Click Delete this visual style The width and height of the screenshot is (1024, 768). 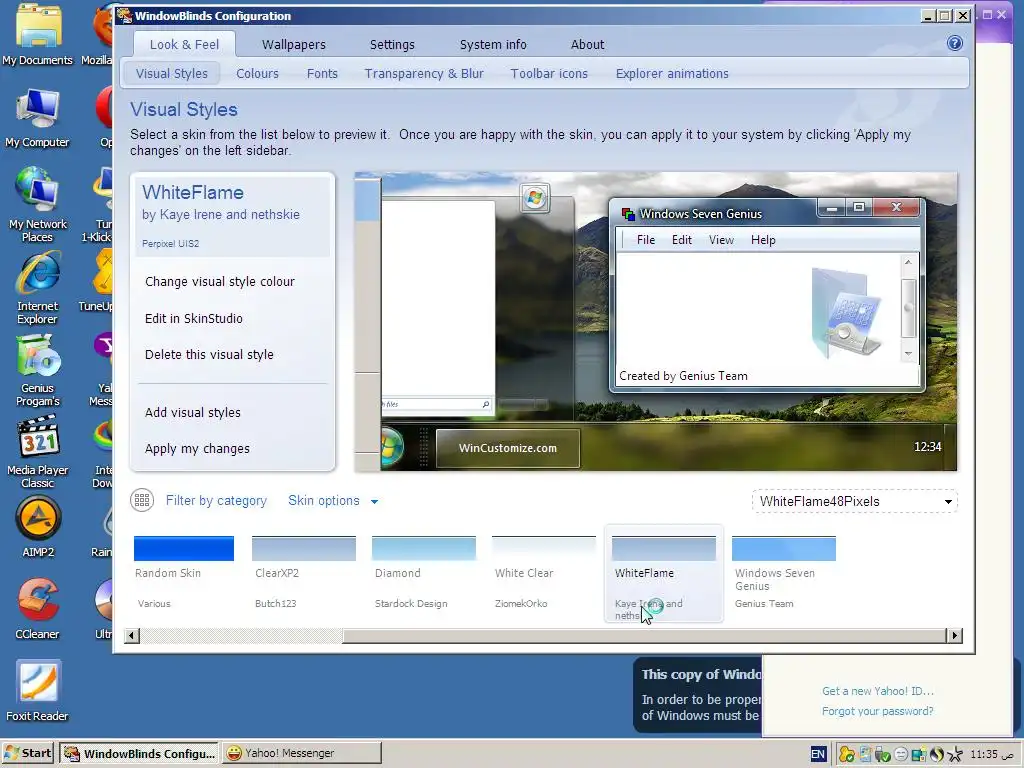(209, 355)
